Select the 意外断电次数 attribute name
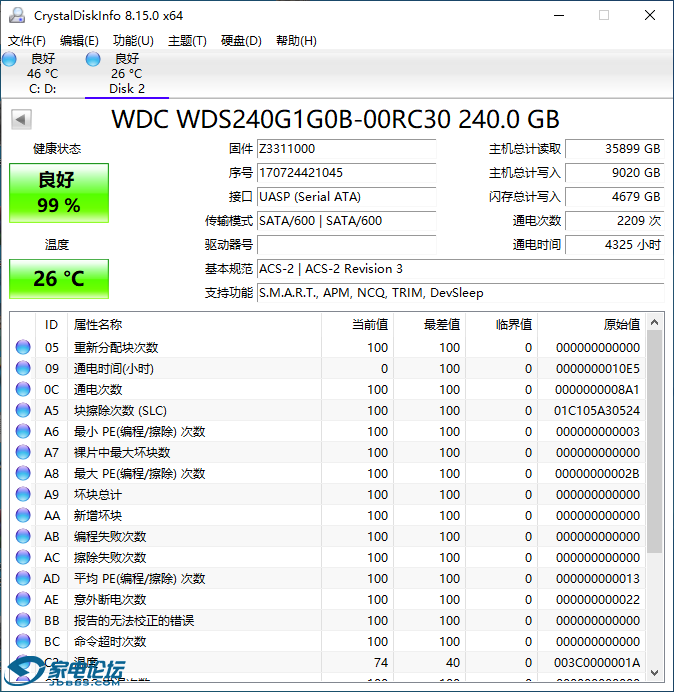 110,599
